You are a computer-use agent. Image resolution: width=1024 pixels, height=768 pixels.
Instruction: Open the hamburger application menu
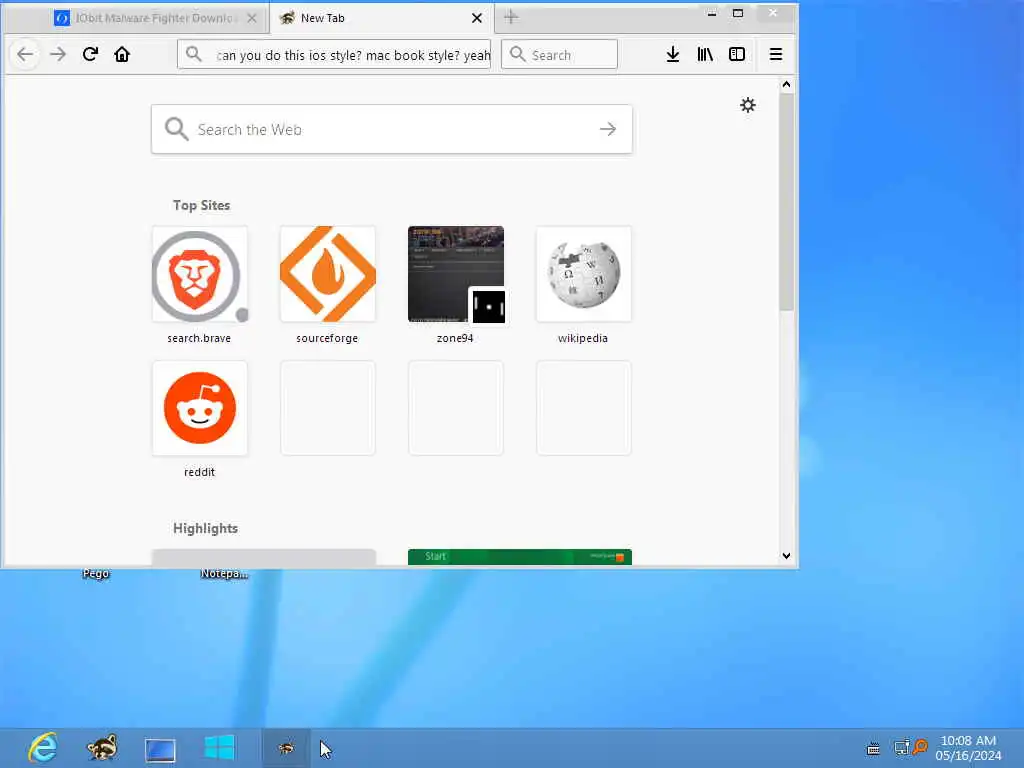pos(776,54)
